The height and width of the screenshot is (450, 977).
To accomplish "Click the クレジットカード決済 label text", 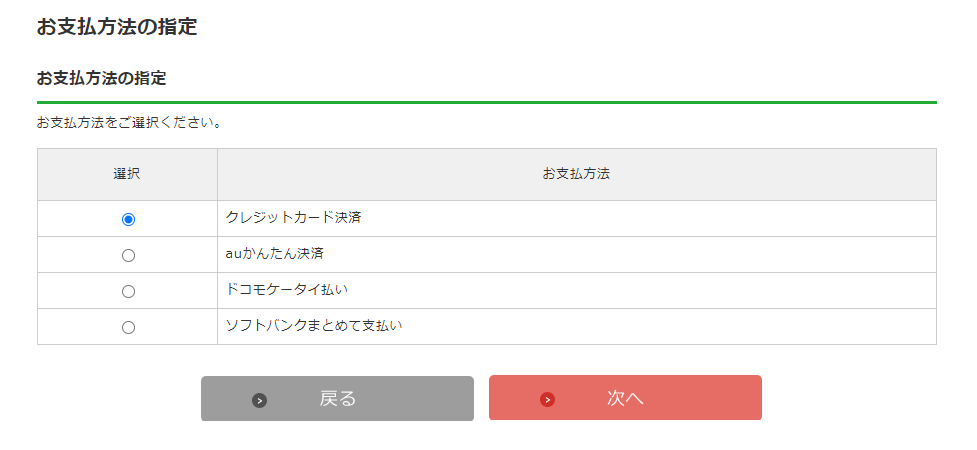I will click(293, 217).
